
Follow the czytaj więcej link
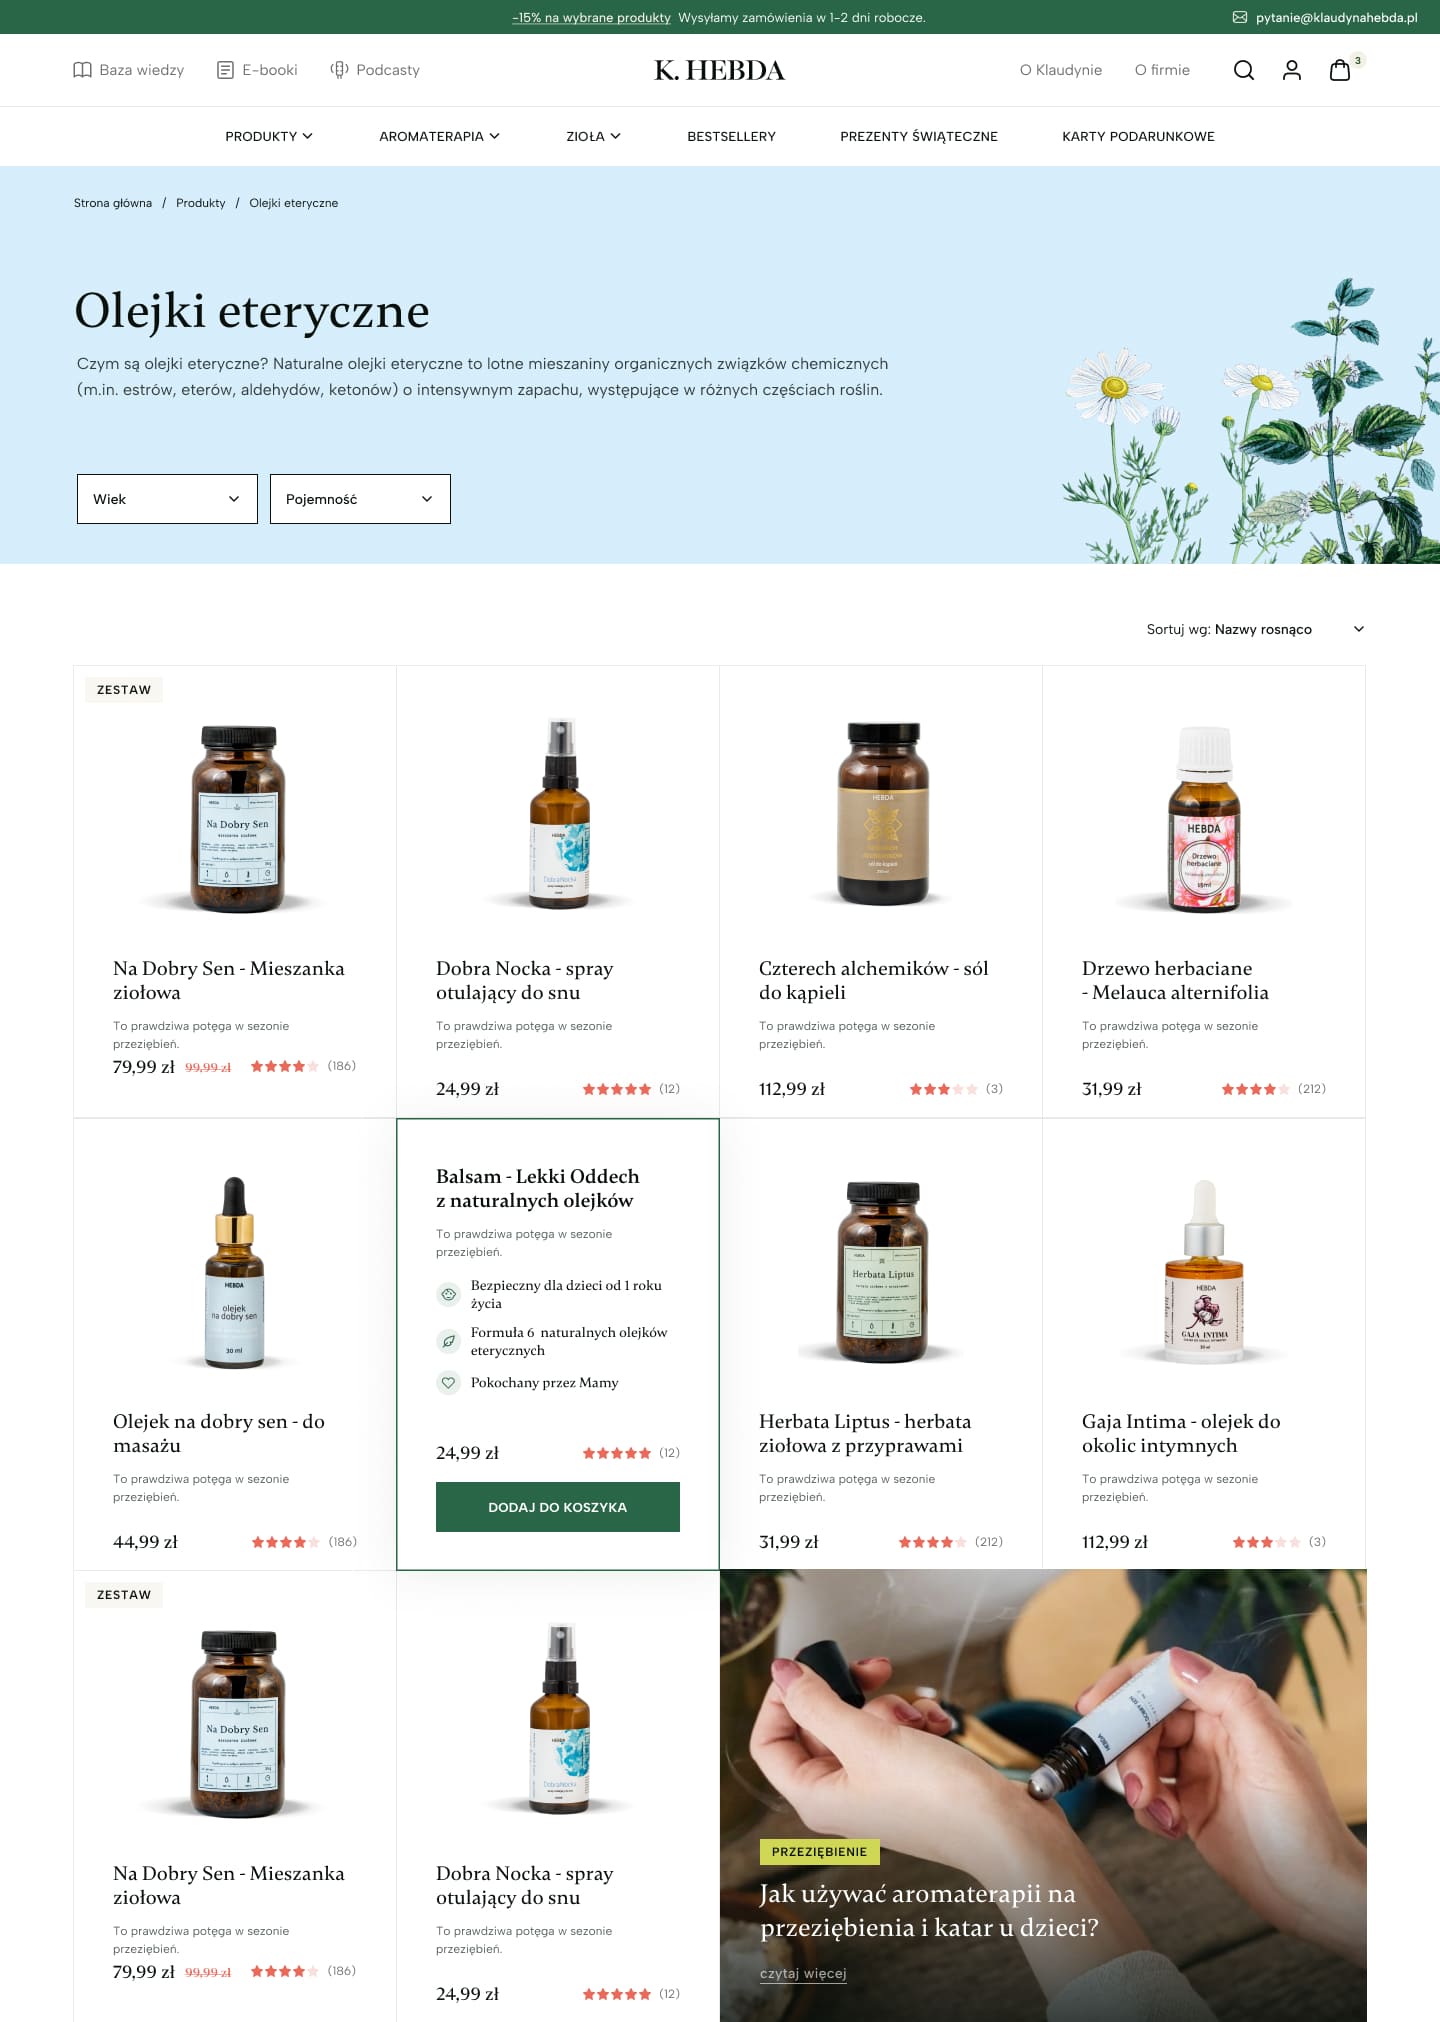click(x=803, y=1973)
